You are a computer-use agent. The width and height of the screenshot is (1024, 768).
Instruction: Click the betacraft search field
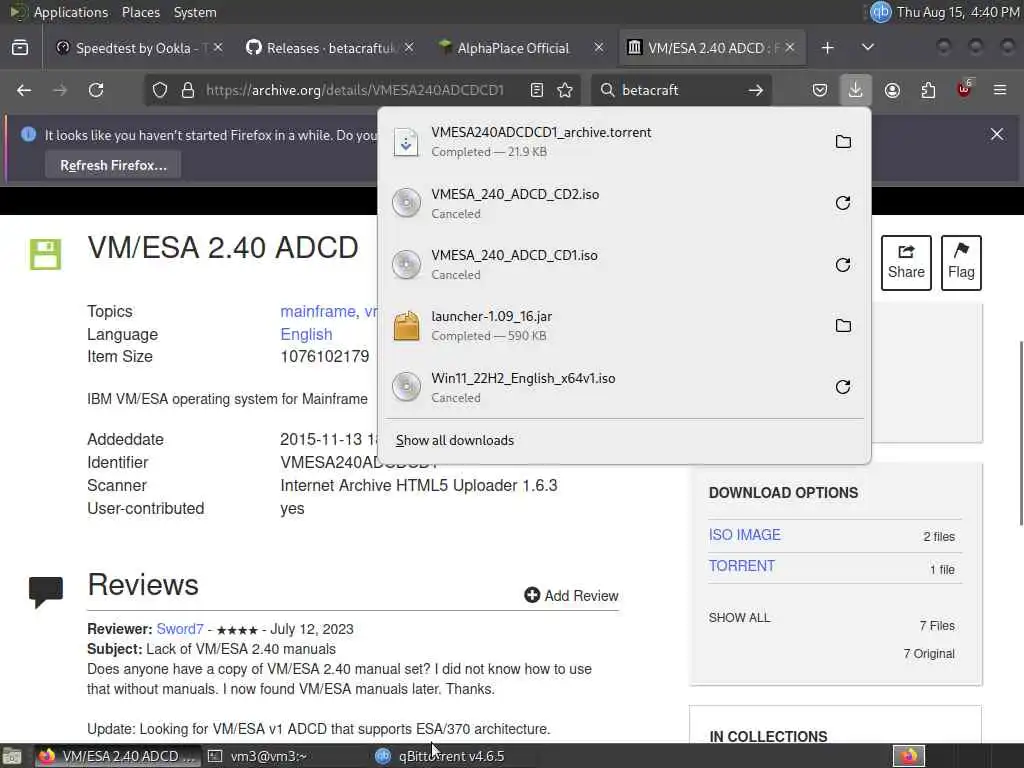pyautogui.click(x=679, y=90)
